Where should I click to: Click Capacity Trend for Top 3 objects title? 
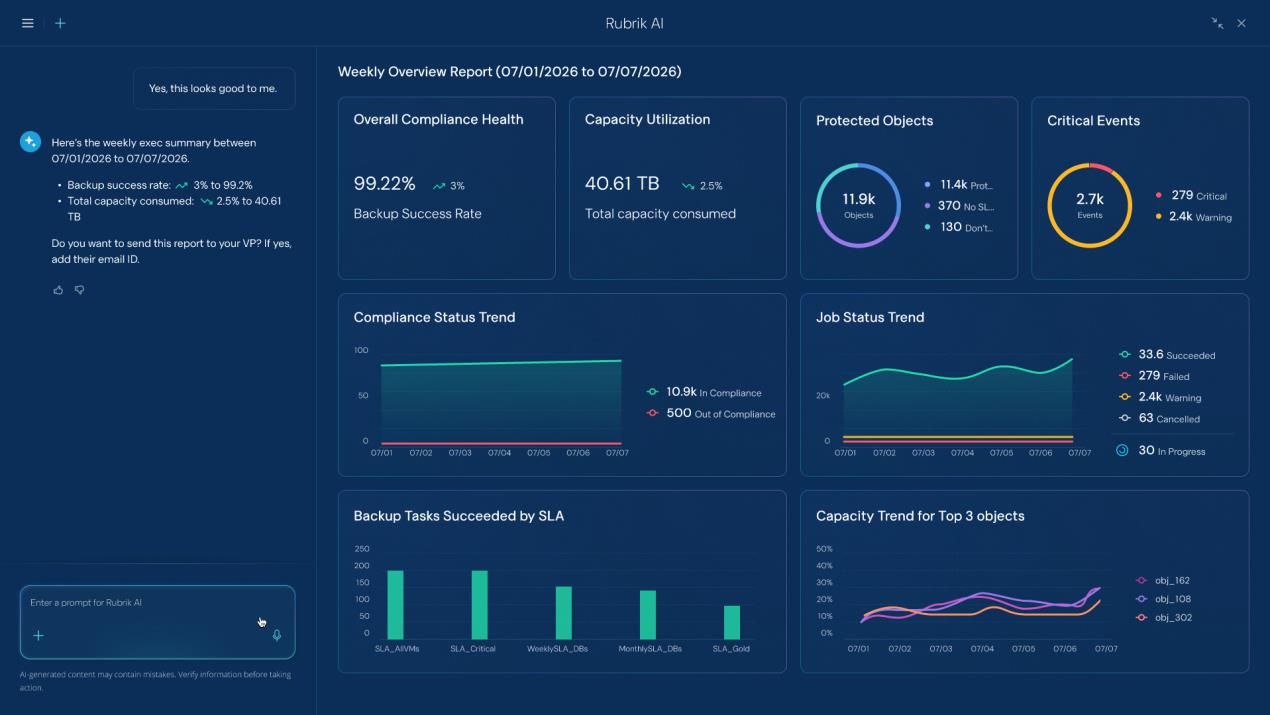pyautogui.click(x=920, y=516)
